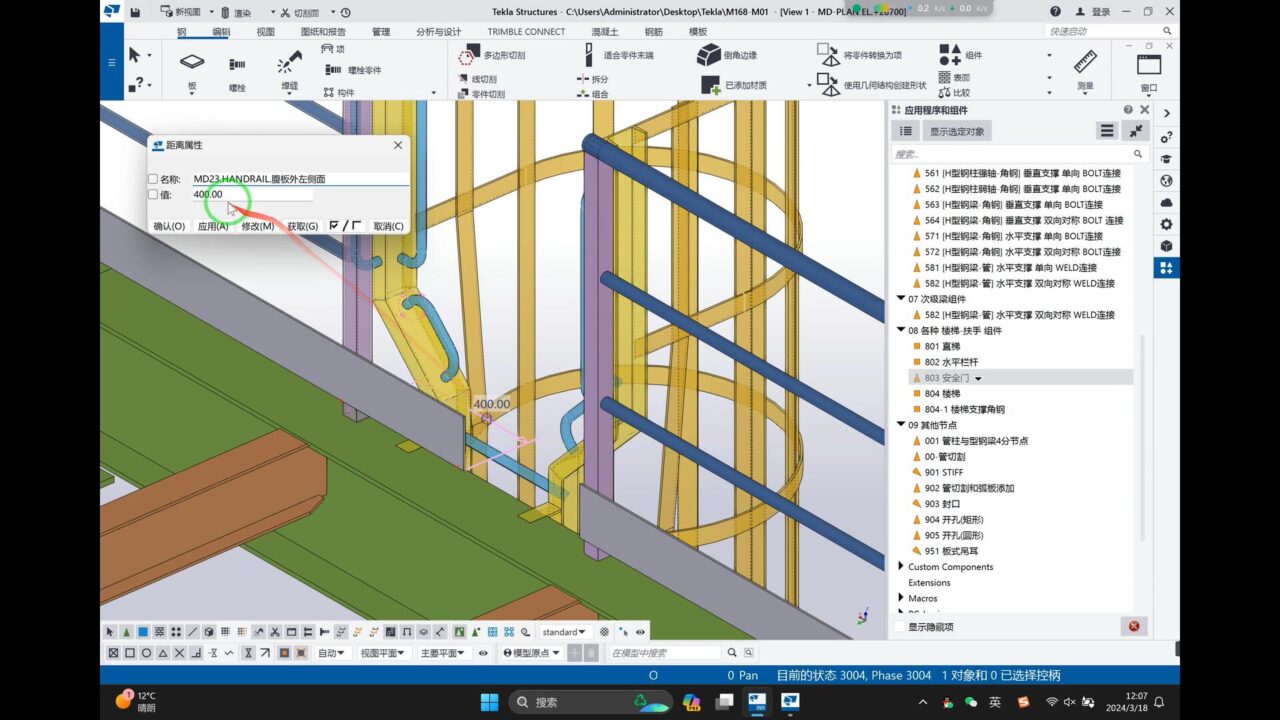The image size is (1280, 720).
Task: Open side panel graduation cap icon
Action: pyautogui.click(x=1166, y=159)
